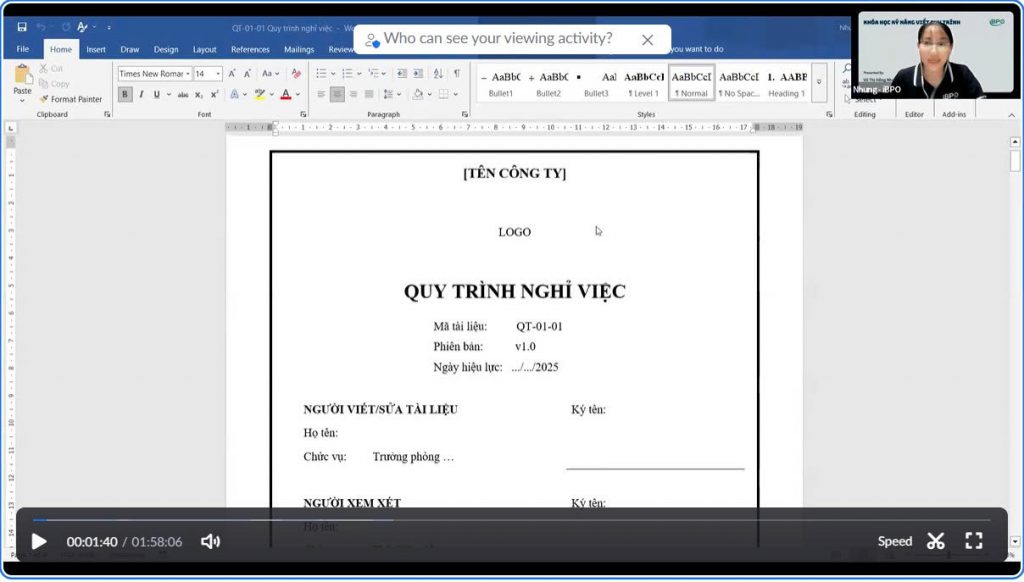Play the video with the play button
Image resolution: width=1024 pixels, height=582 pixels.
pos(39,541)
